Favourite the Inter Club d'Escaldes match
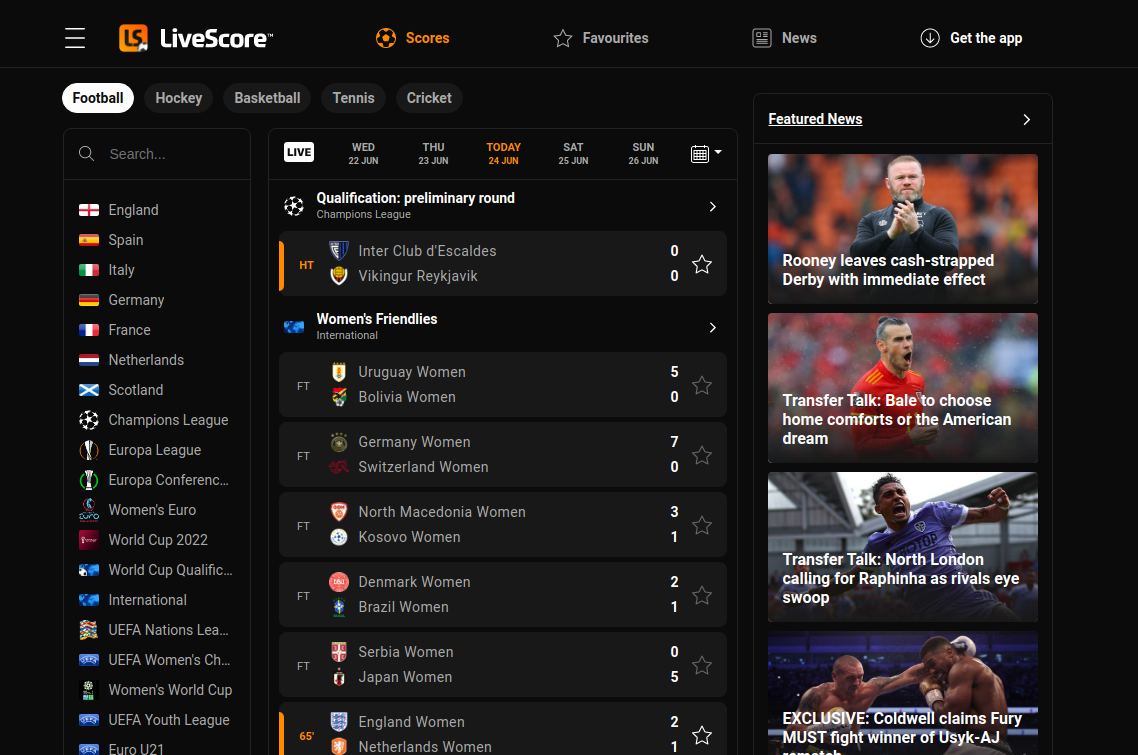Image resolution: width=1138 pixels, height=755 pixels. pos(702,264)
